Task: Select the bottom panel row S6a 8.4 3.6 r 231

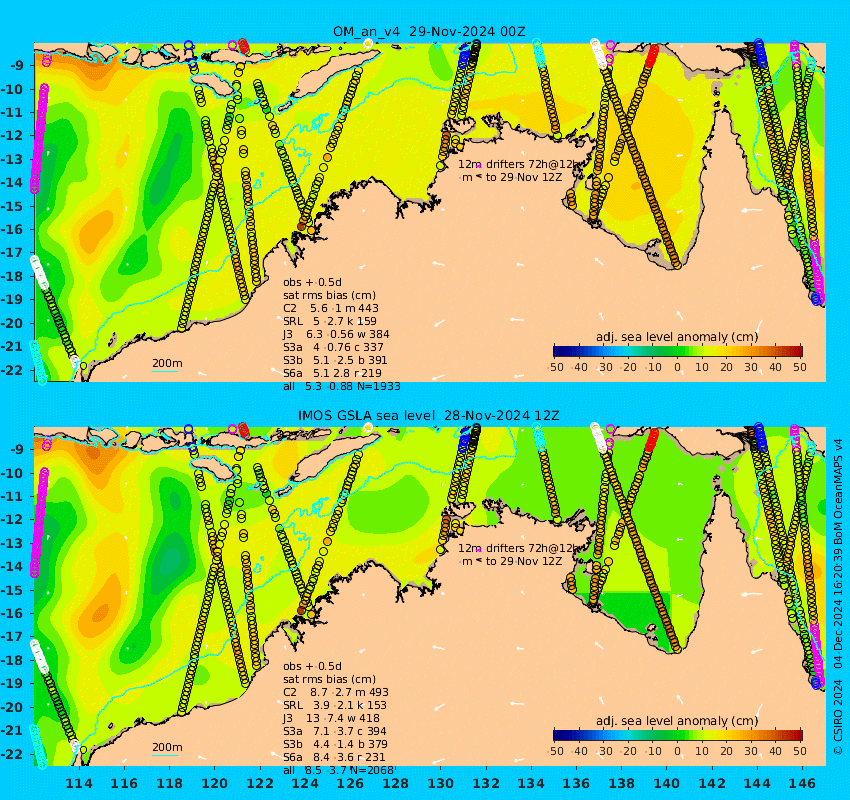Action: click(x=334, y=757)
